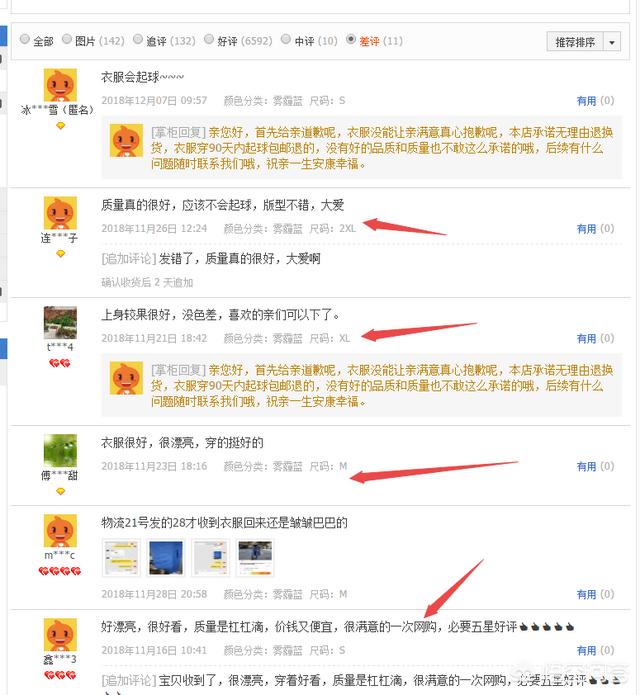Click the 推荐排序 sort button label

(575, 42)
